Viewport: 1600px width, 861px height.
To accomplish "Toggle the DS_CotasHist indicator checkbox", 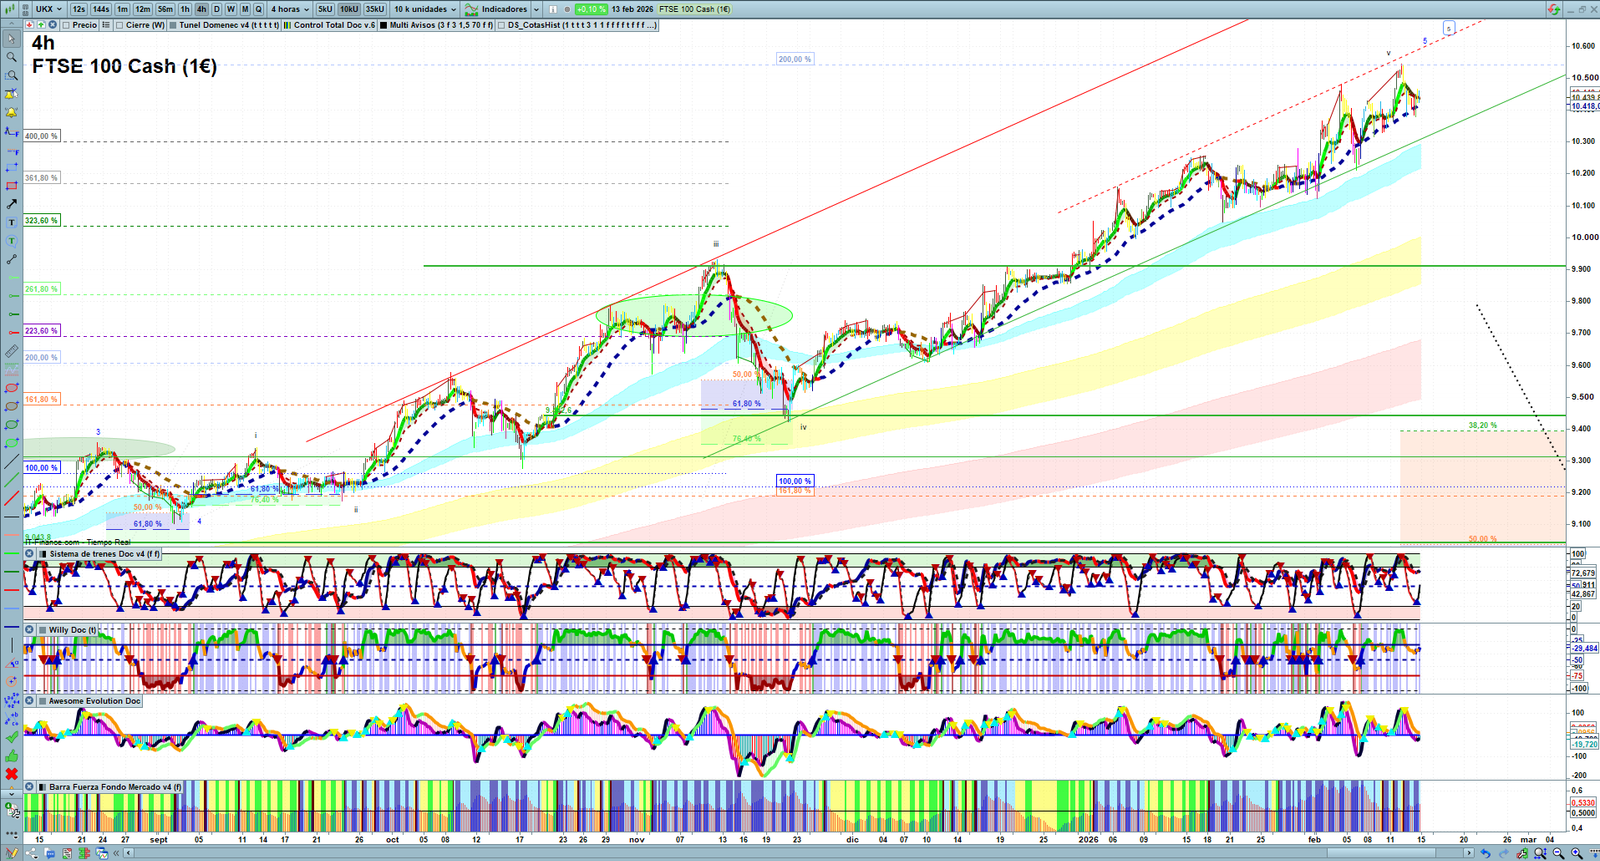I will [501, 25].
